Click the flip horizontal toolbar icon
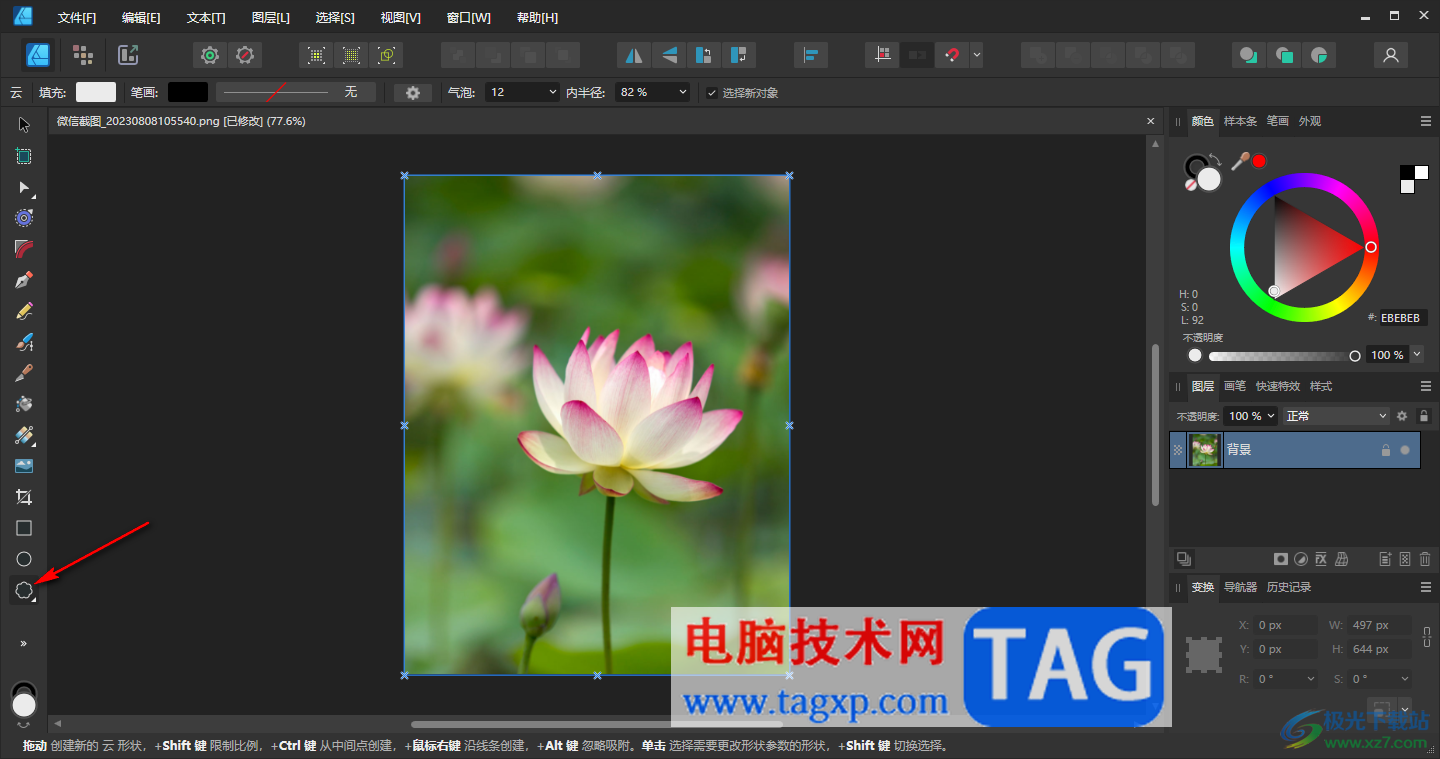 (632, 55)
